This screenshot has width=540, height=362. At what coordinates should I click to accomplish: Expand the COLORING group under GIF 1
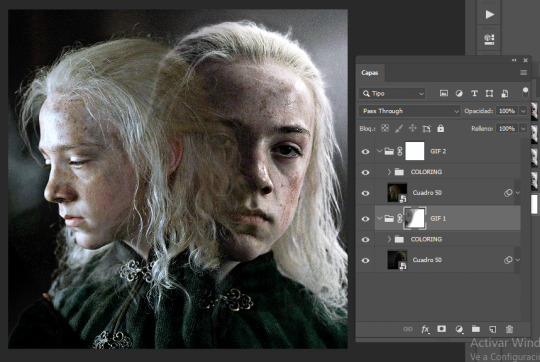coord(389,239)
